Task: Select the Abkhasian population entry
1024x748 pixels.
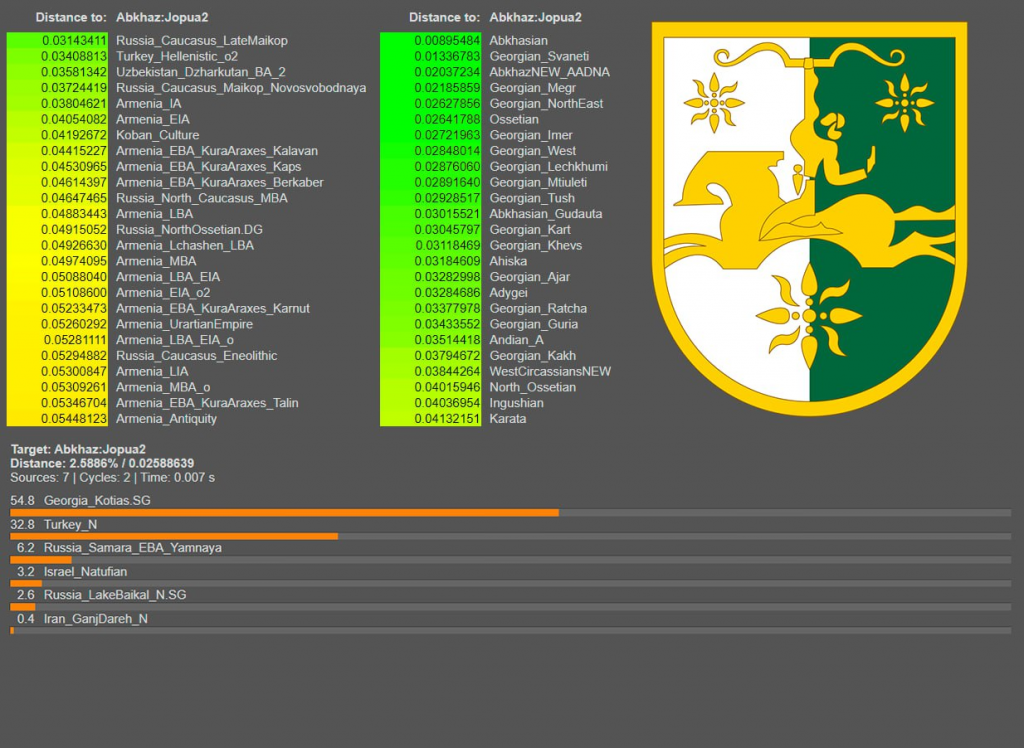Action: pos(518,40)
